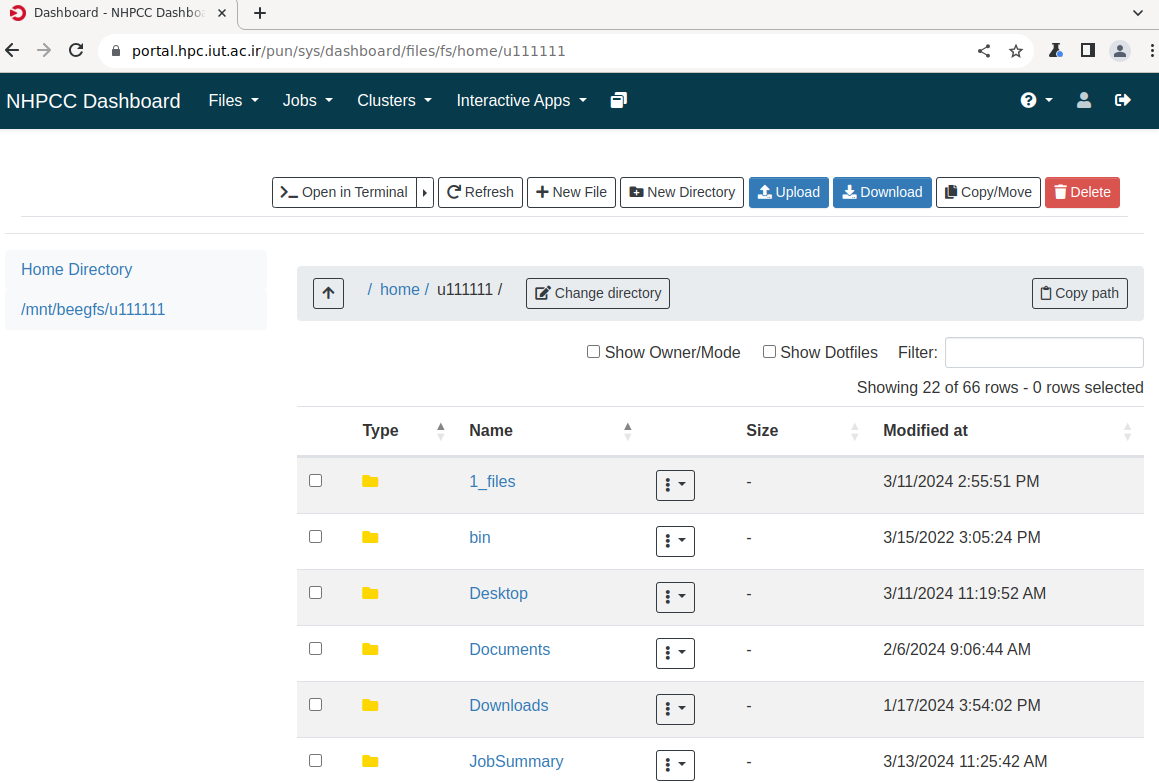Select the Downloads row checkbox

point(316,705)
